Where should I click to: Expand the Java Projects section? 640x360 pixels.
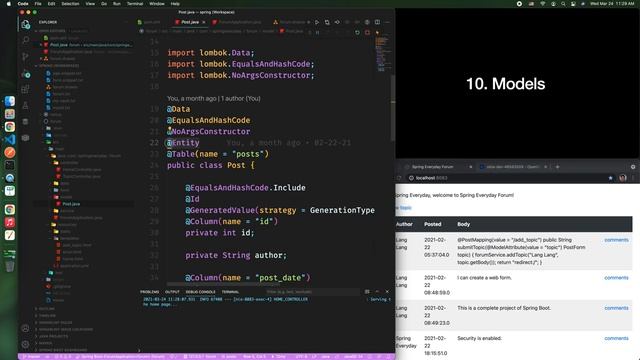(53, 336)
